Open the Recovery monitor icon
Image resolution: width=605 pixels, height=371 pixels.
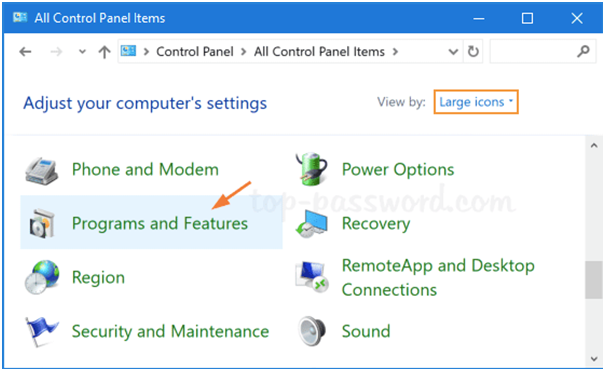[x=312, y=224]
